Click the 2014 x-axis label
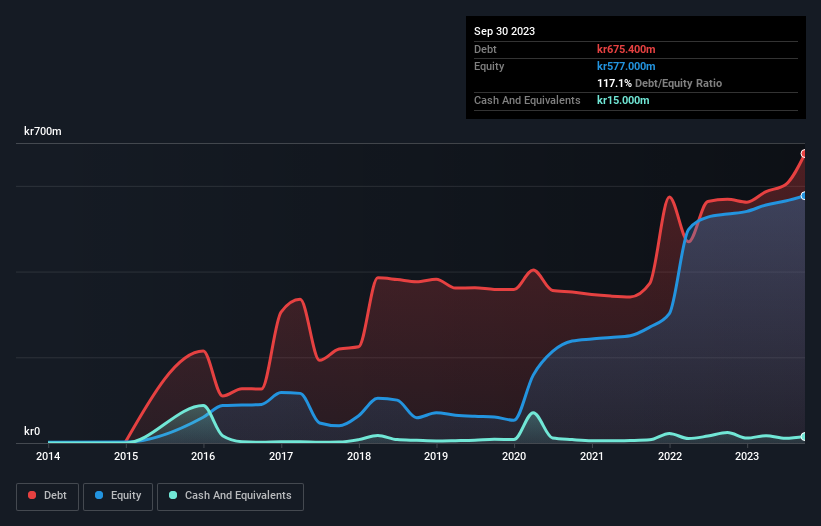Image resolution: width=821 pixels, height=526 pixels. click(48, 456)
